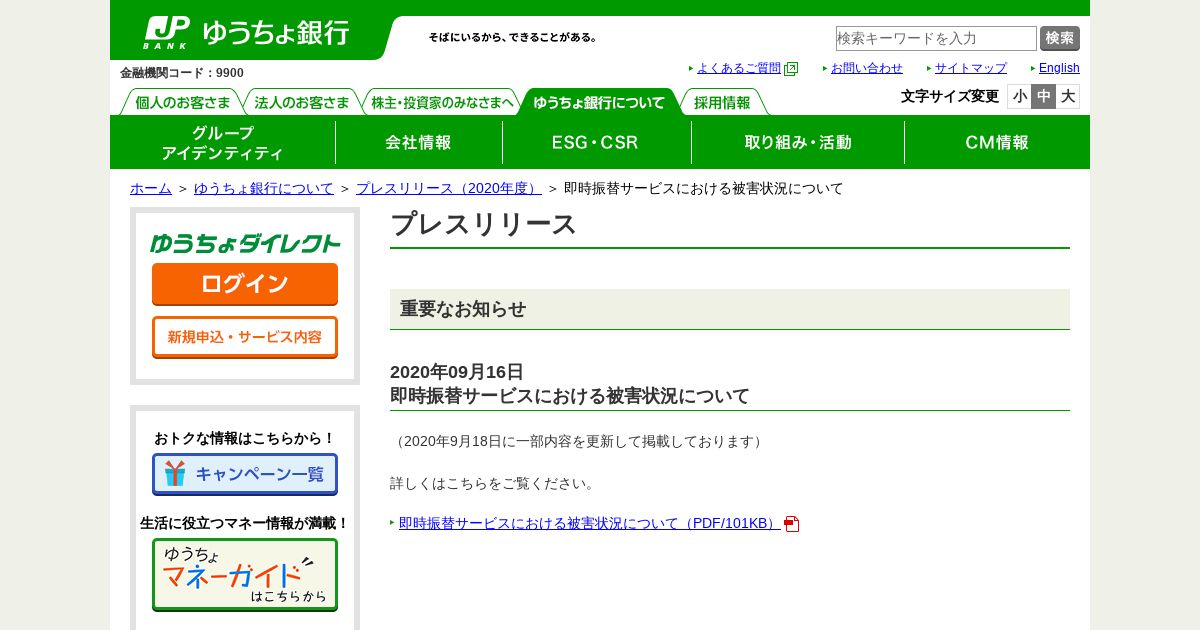Go to ホーム breadcrumb link
Screen dimensions: 1200x630
[x=151, y=188]
